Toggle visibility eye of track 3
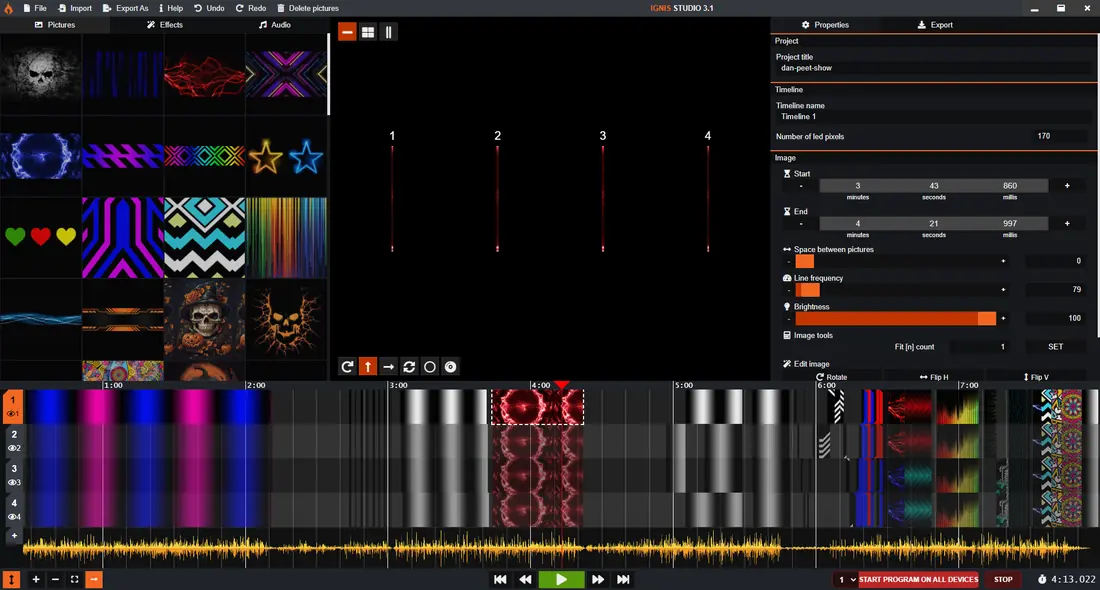 tap(13, 483)
